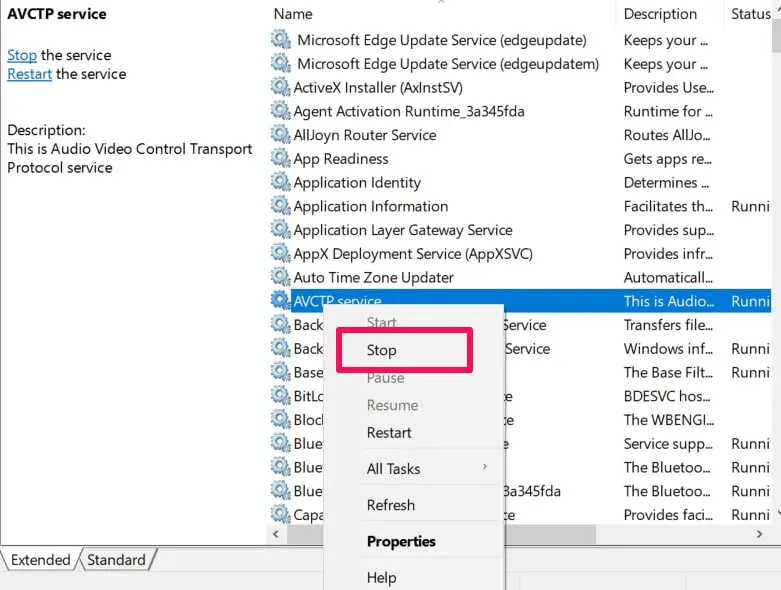Viewport: 781px width, 590px height.
Task: Click gear icon beside the Base row
Action: point(281,372)
